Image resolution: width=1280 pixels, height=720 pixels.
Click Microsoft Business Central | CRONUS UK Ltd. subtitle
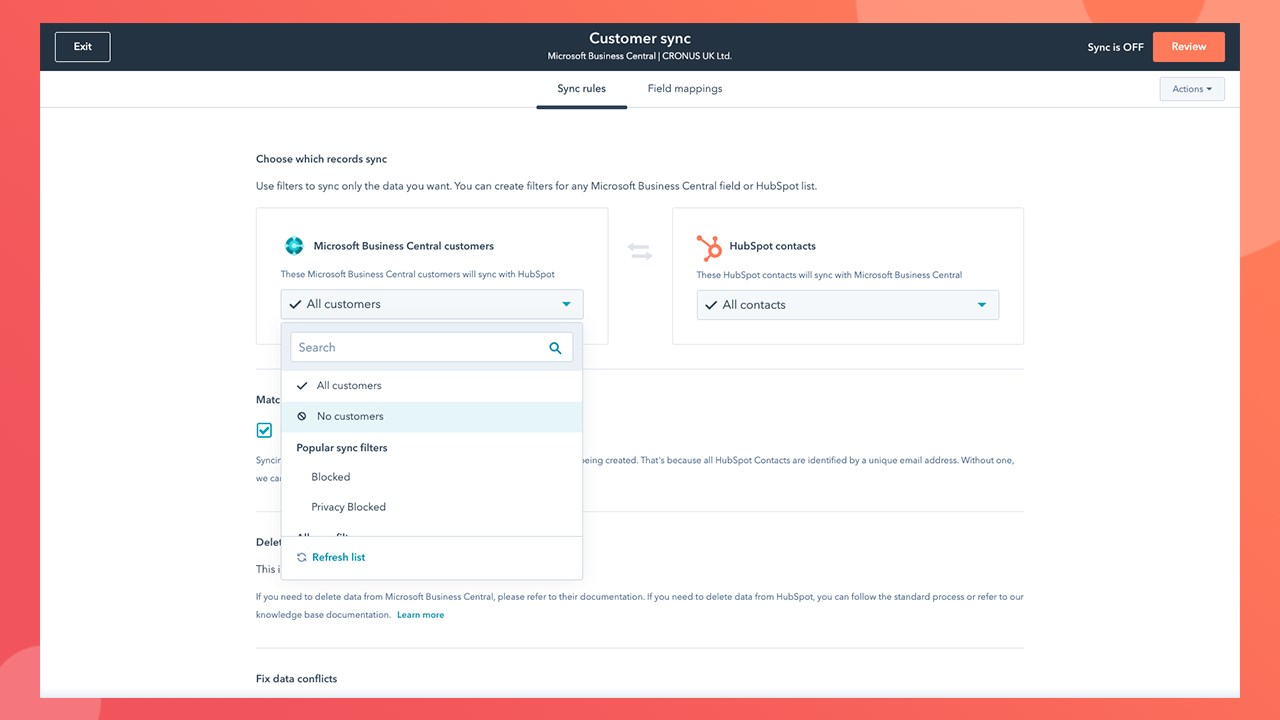[x=640, y=56]
